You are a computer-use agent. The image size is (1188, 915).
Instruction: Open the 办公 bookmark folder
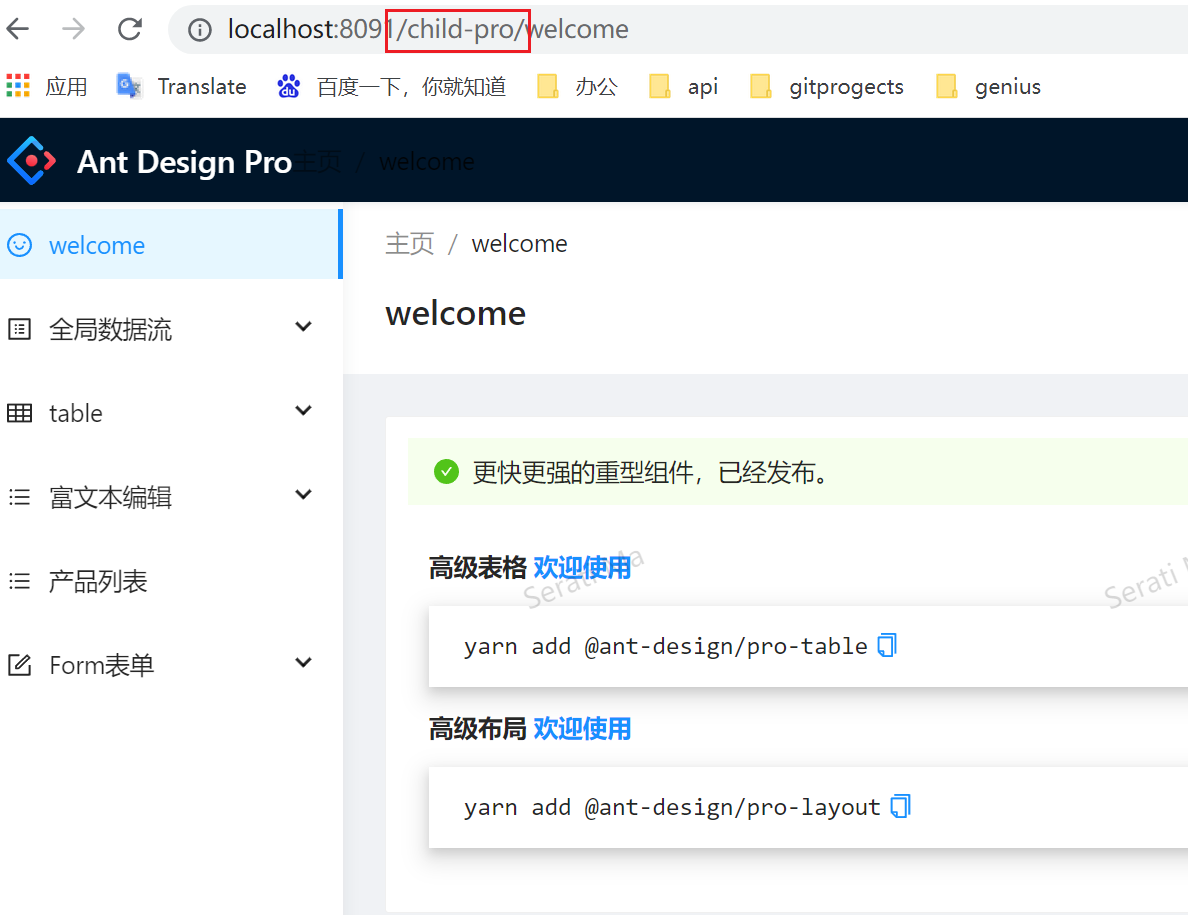point(578,86)
